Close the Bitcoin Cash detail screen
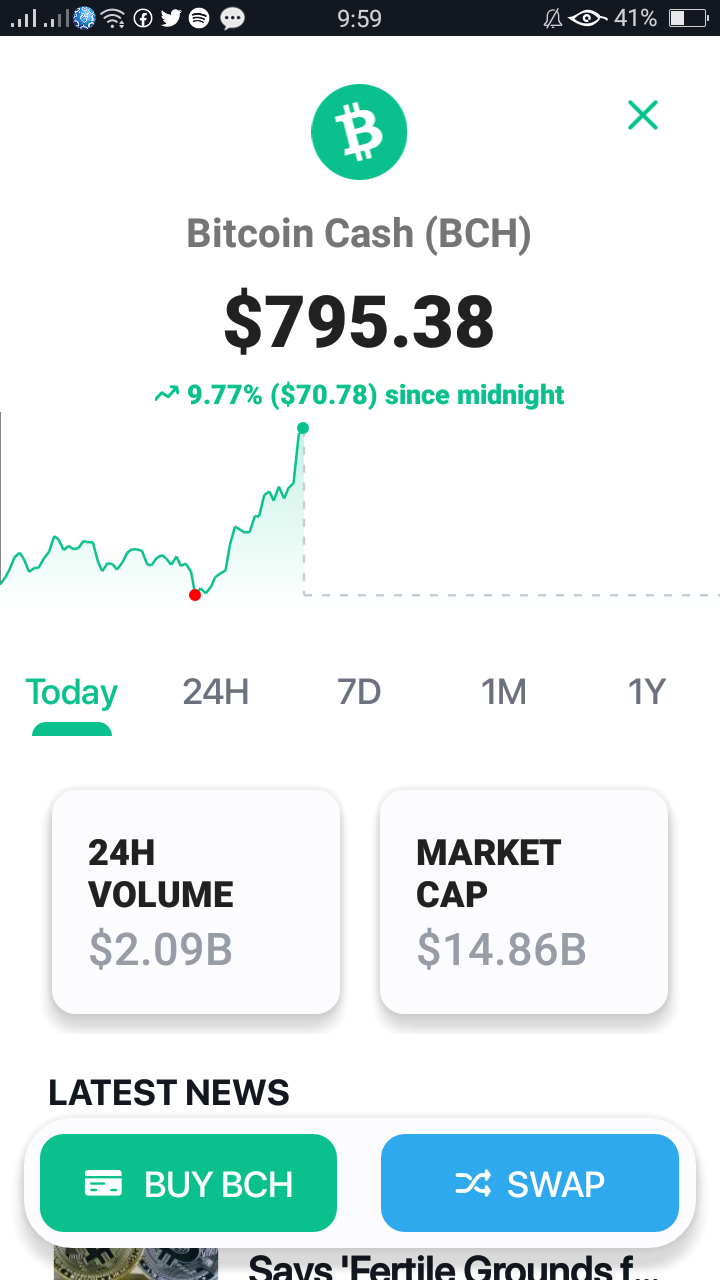 pos(642,115)
